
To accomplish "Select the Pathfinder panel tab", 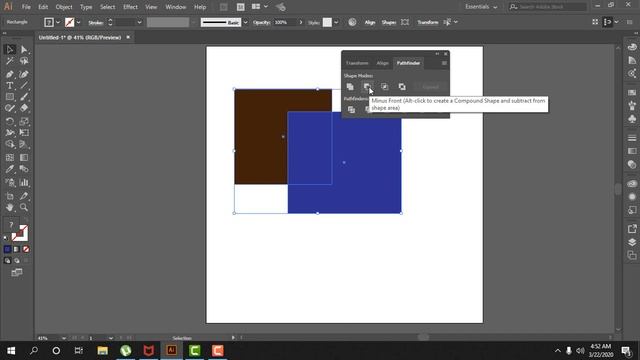I will 408,63.
